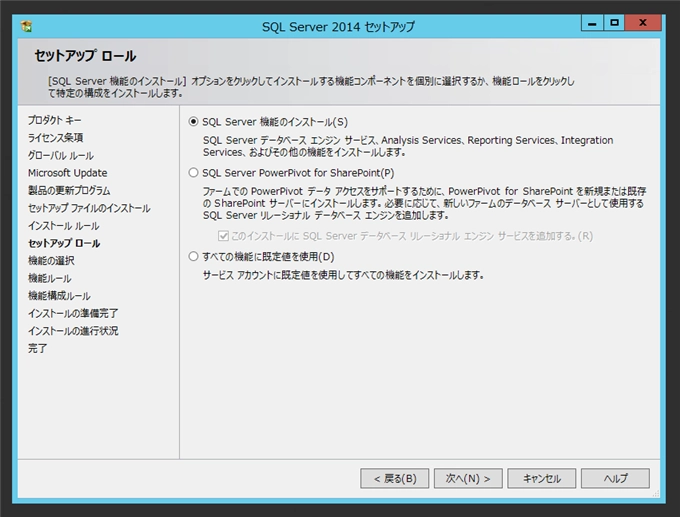This screenshot has height=517, width=680.
Task: Click the resize grip at window corner
Action: [656, 494]
